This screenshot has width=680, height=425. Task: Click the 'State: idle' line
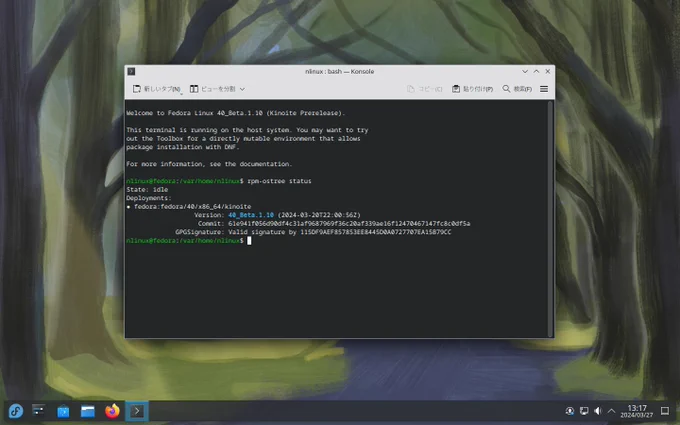pos(147,190)
